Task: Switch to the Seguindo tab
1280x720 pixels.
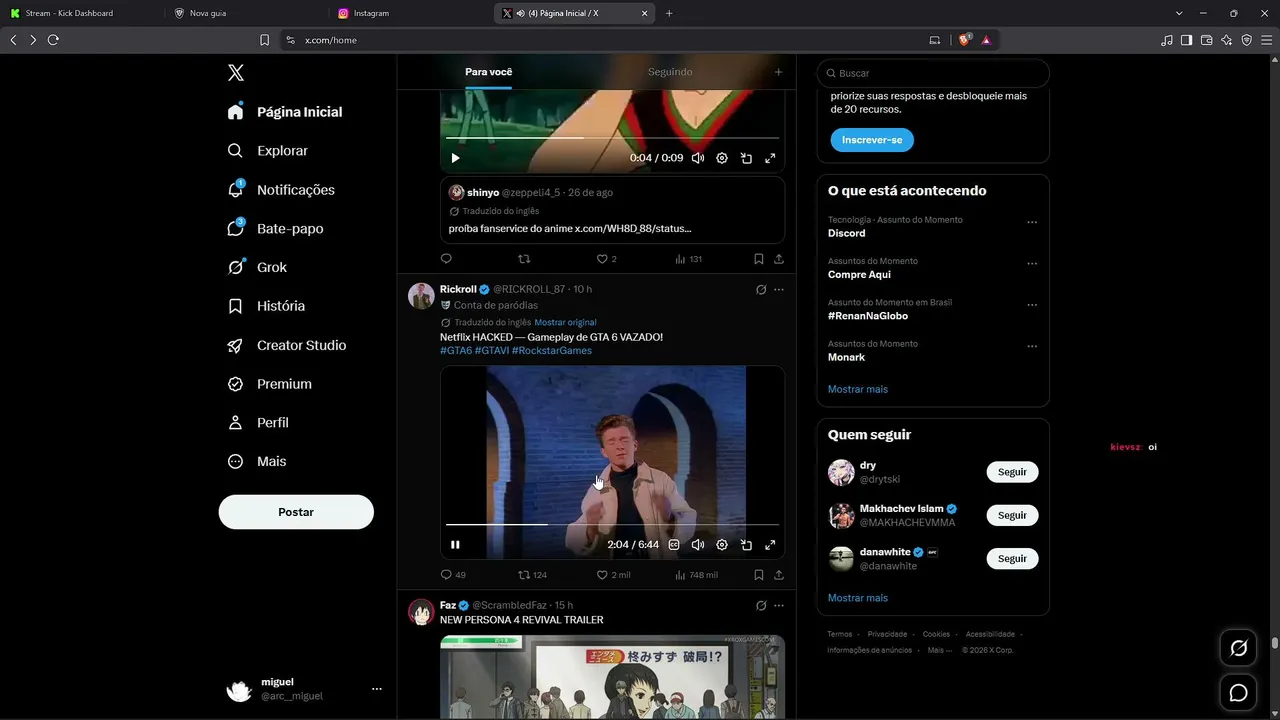Action: [x=670, y=72]
